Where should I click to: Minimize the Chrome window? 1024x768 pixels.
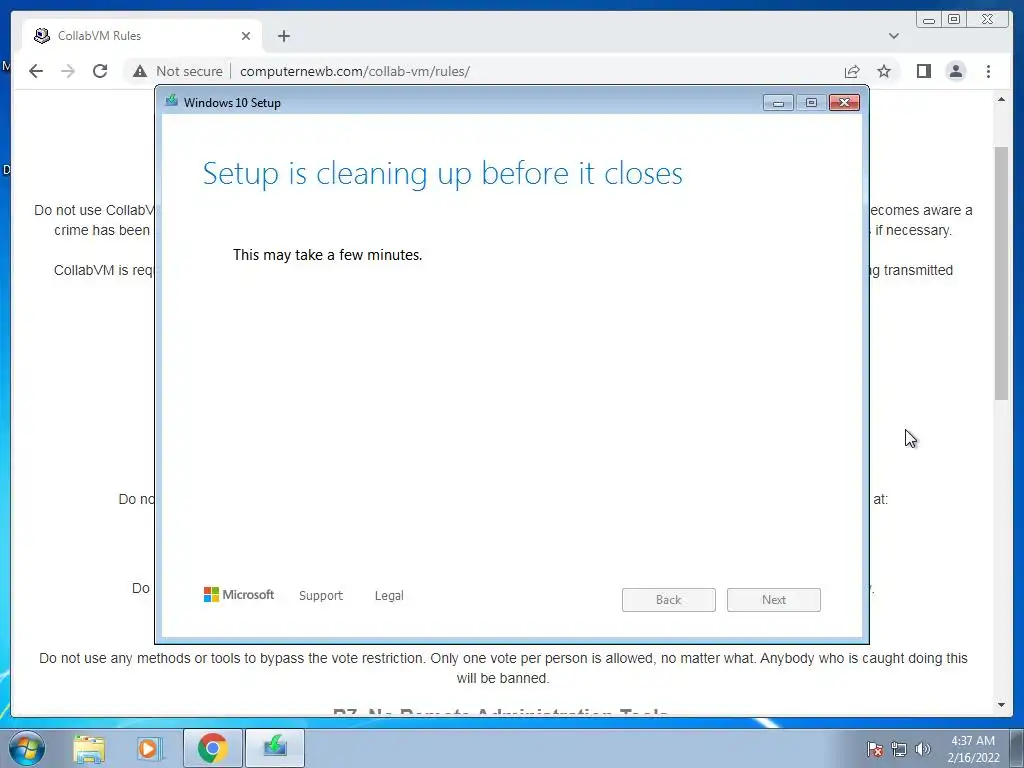pyautogui.click(x=929, y=20)
